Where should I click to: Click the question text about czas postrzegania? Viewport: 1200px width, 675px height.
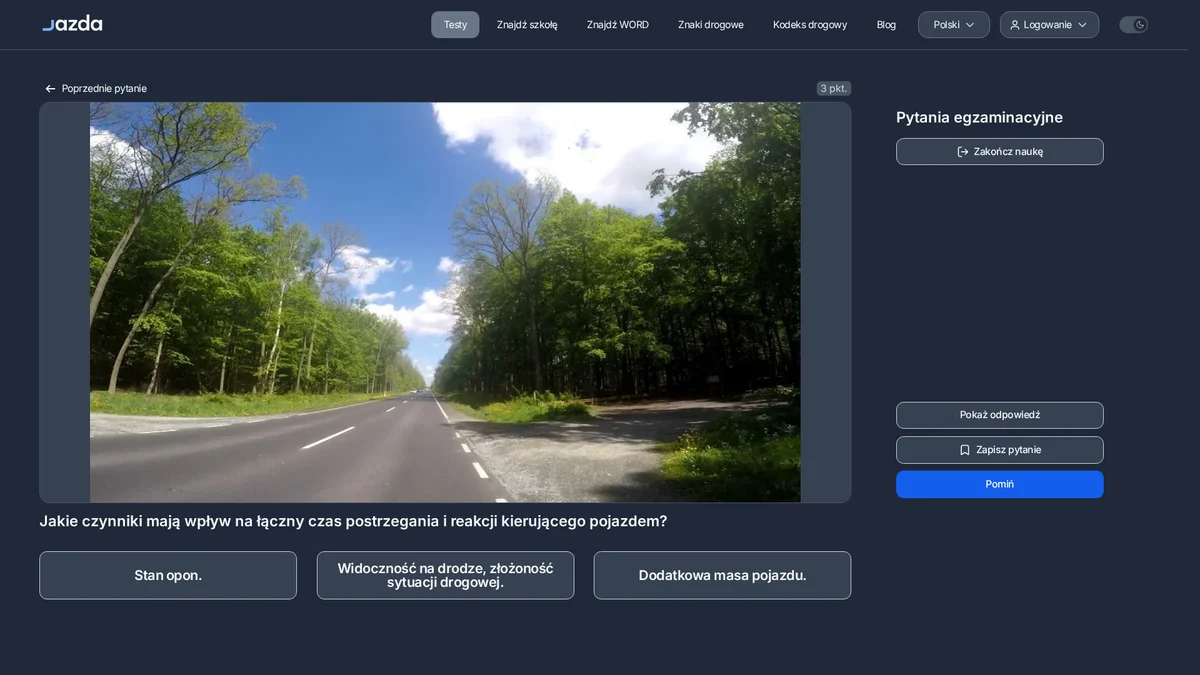coord(353,521)
